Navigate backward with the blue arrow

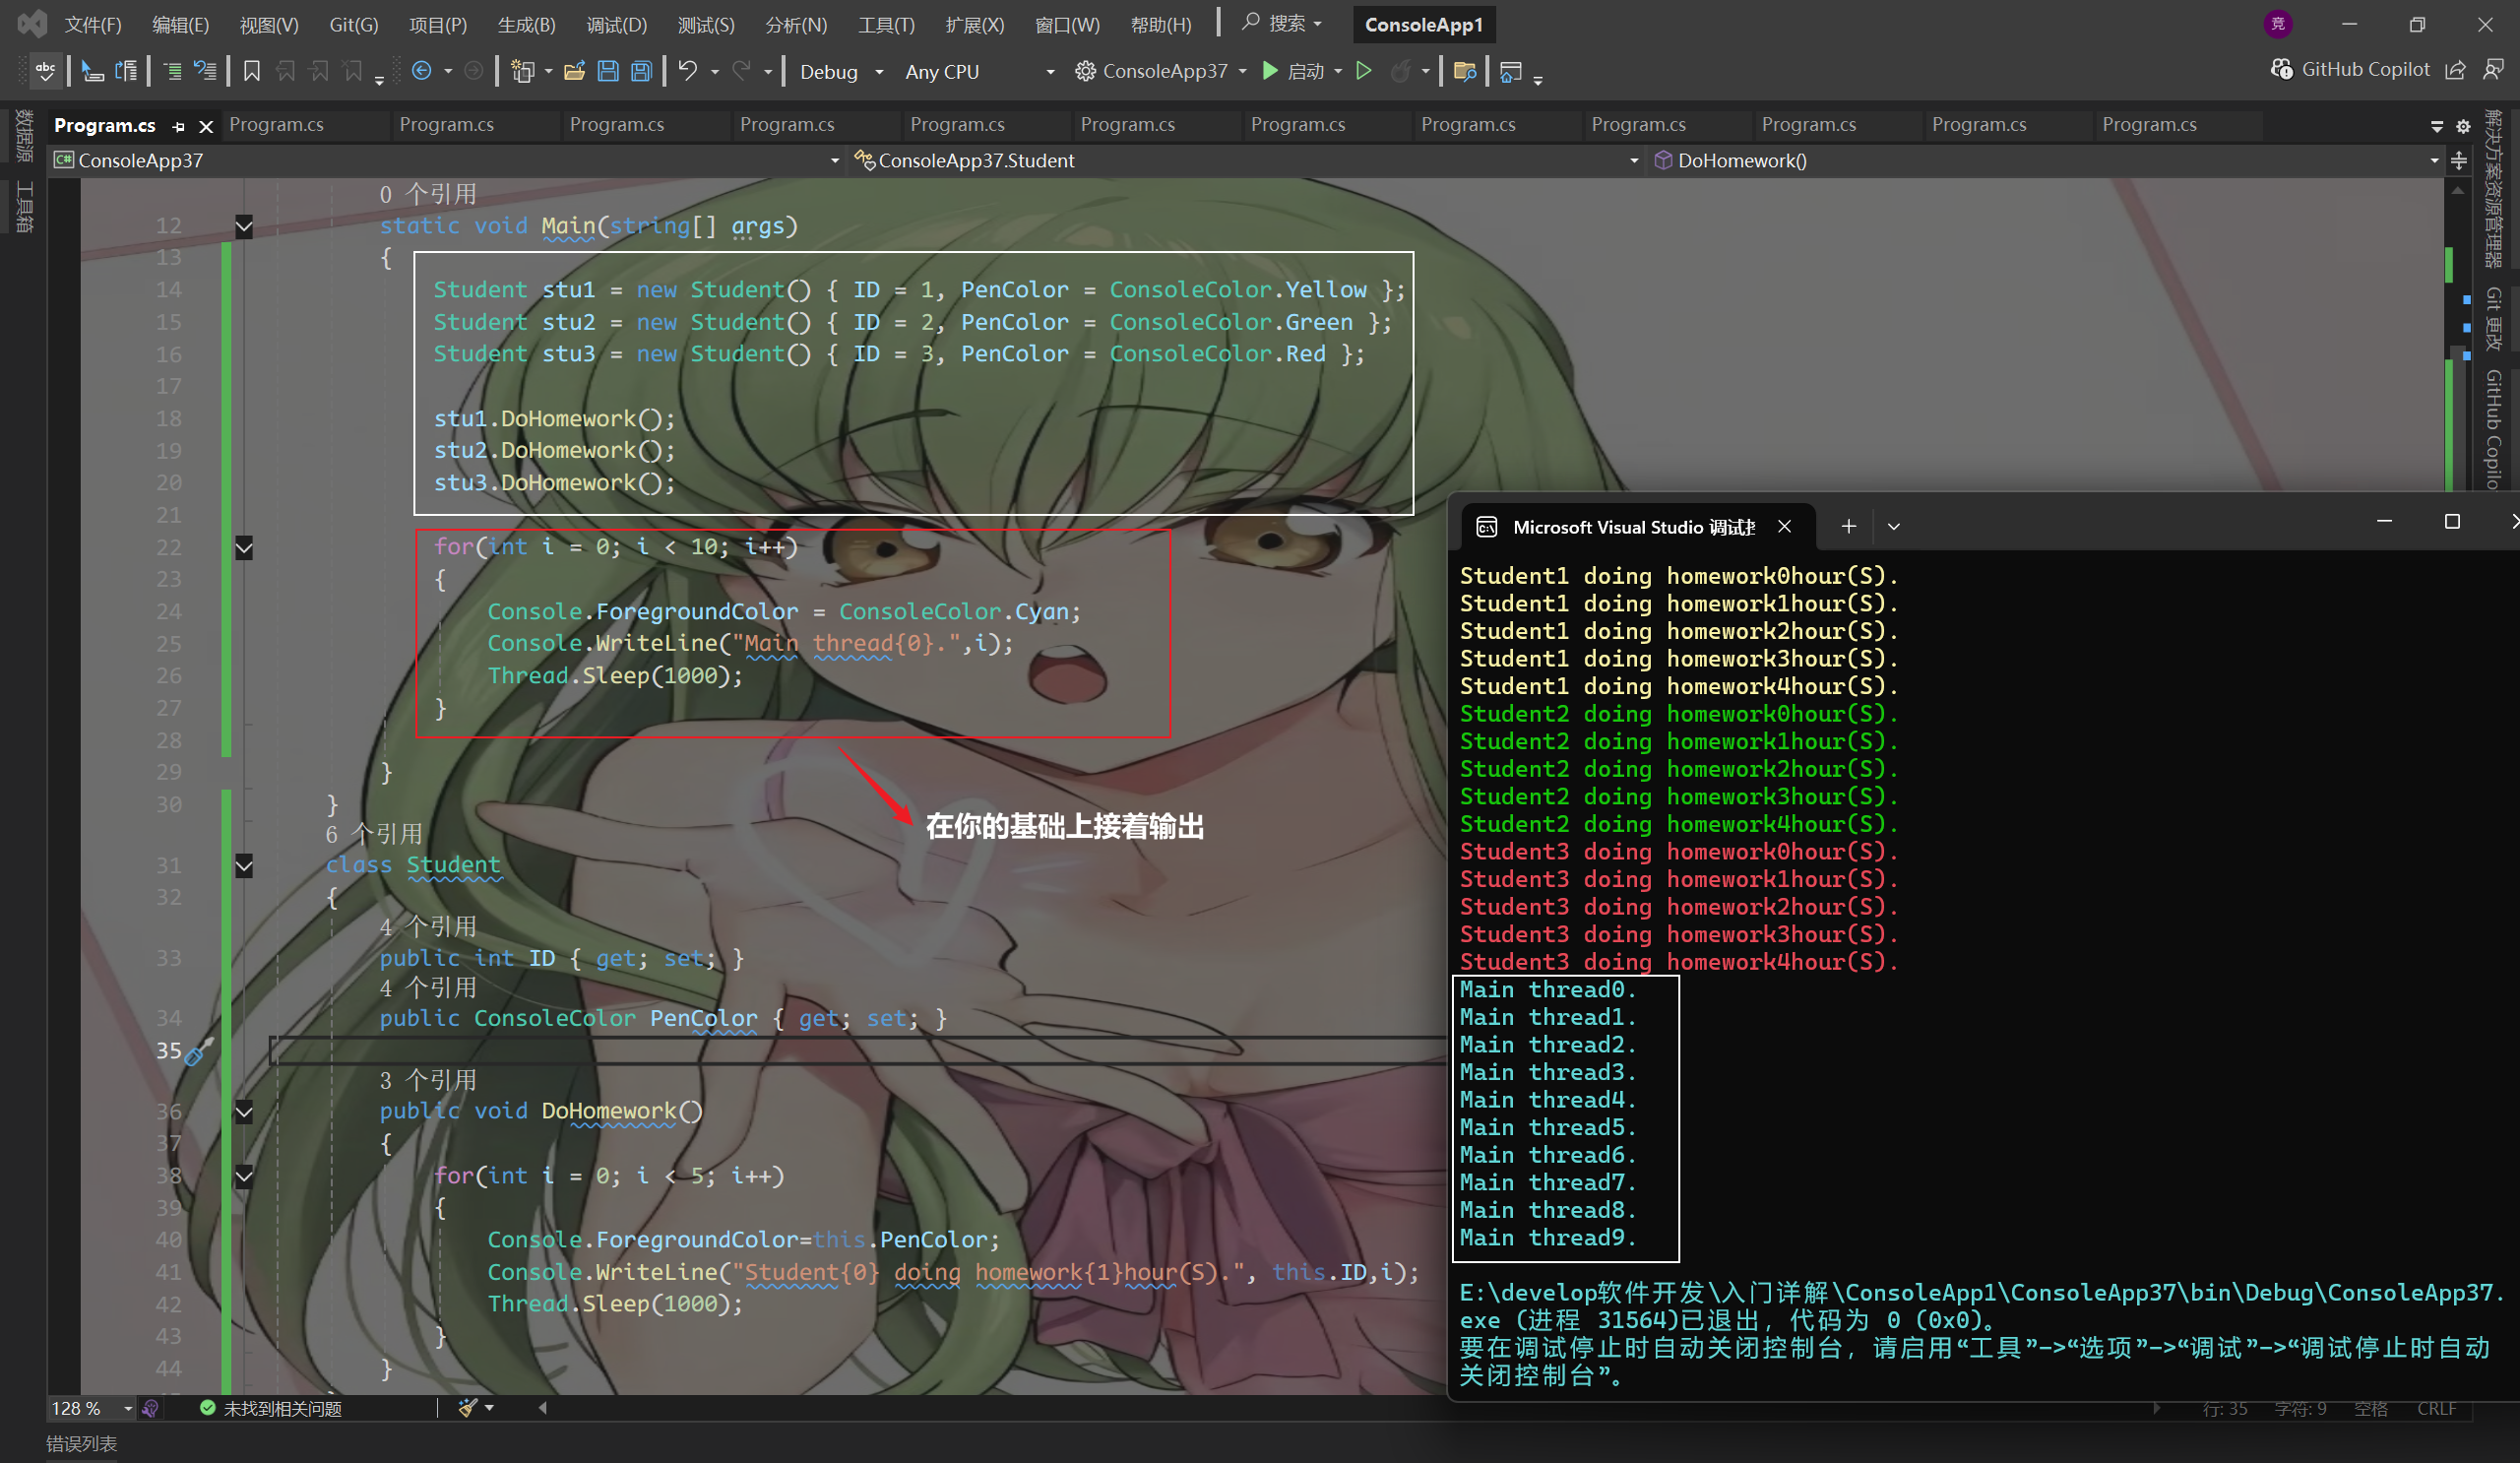(x=422, y=71)
